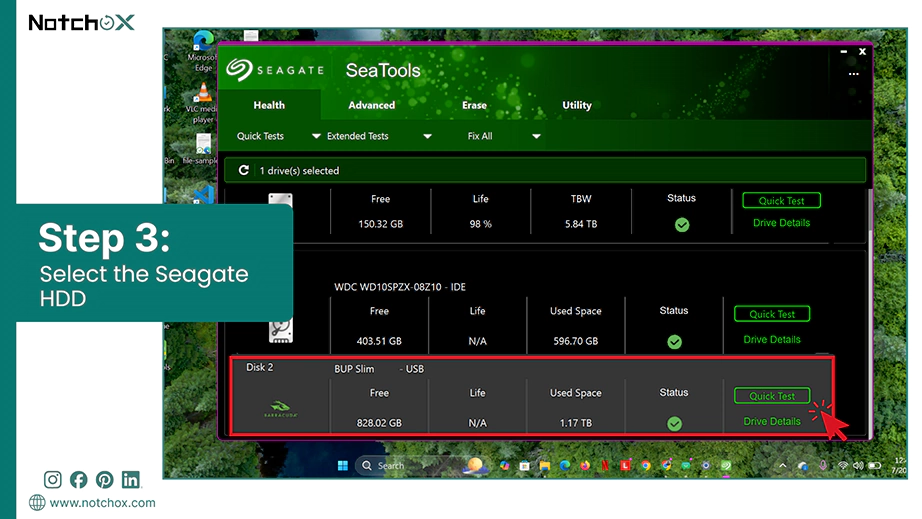Open the three-dot more options menu

pyautogui.click(x=854, y=74)
